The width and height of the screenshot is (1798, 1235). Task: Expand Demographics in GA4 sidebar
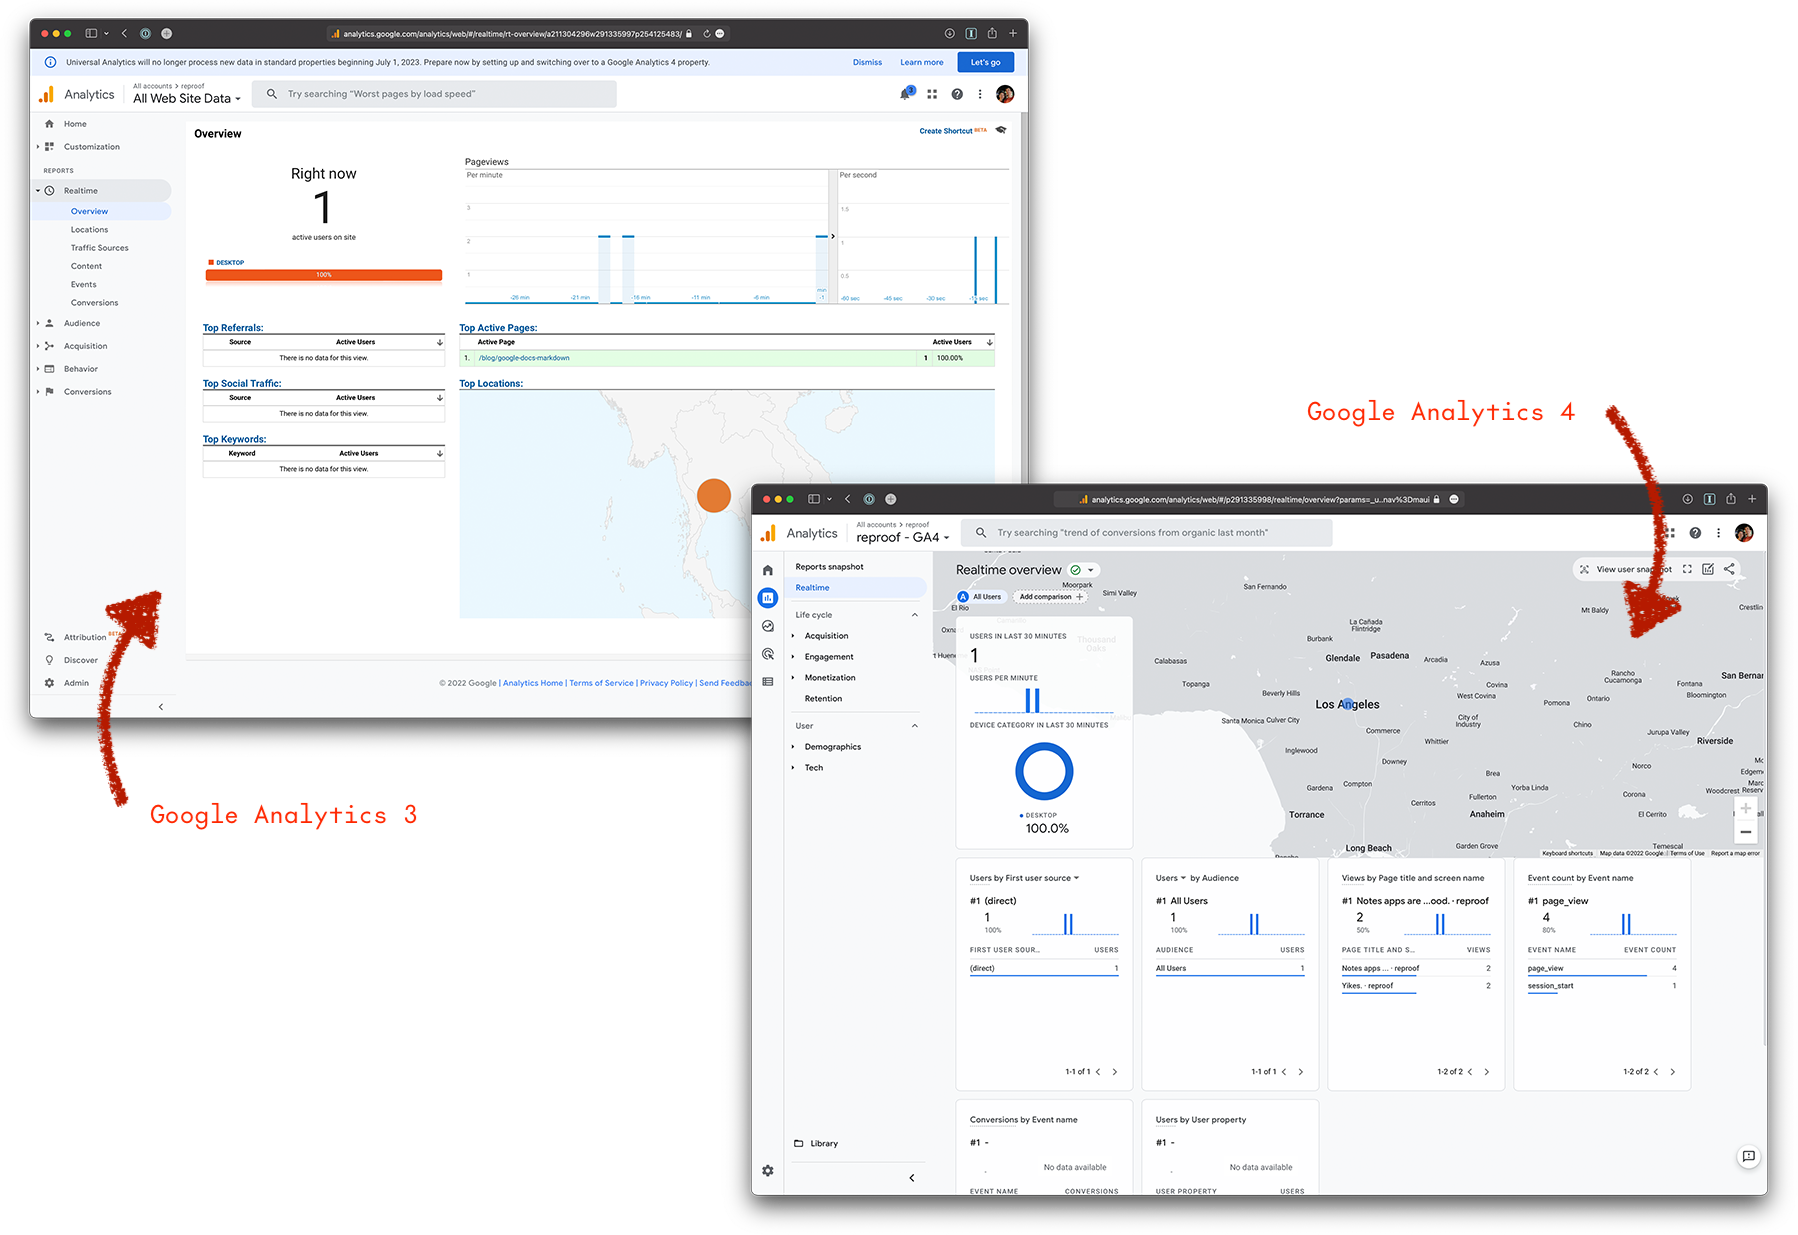coord(793,747)
